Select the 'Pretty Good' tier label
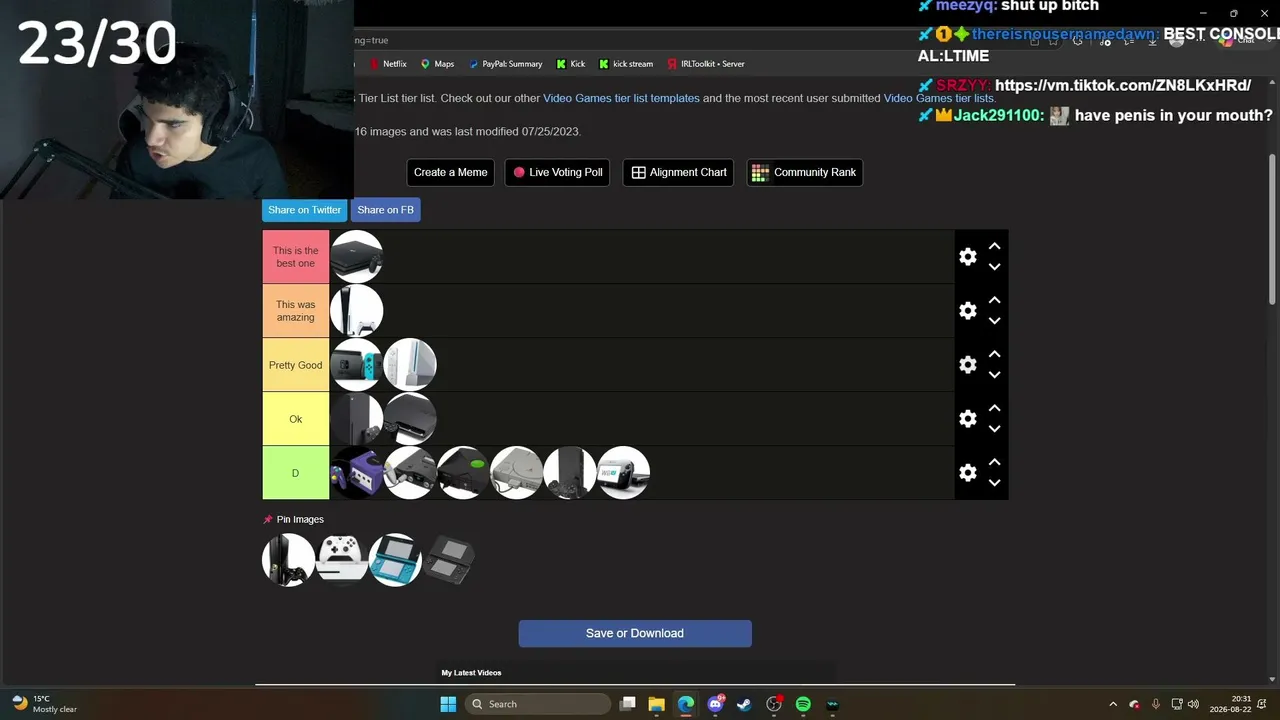Screen dimensions: 1280x720 [296, 365]
